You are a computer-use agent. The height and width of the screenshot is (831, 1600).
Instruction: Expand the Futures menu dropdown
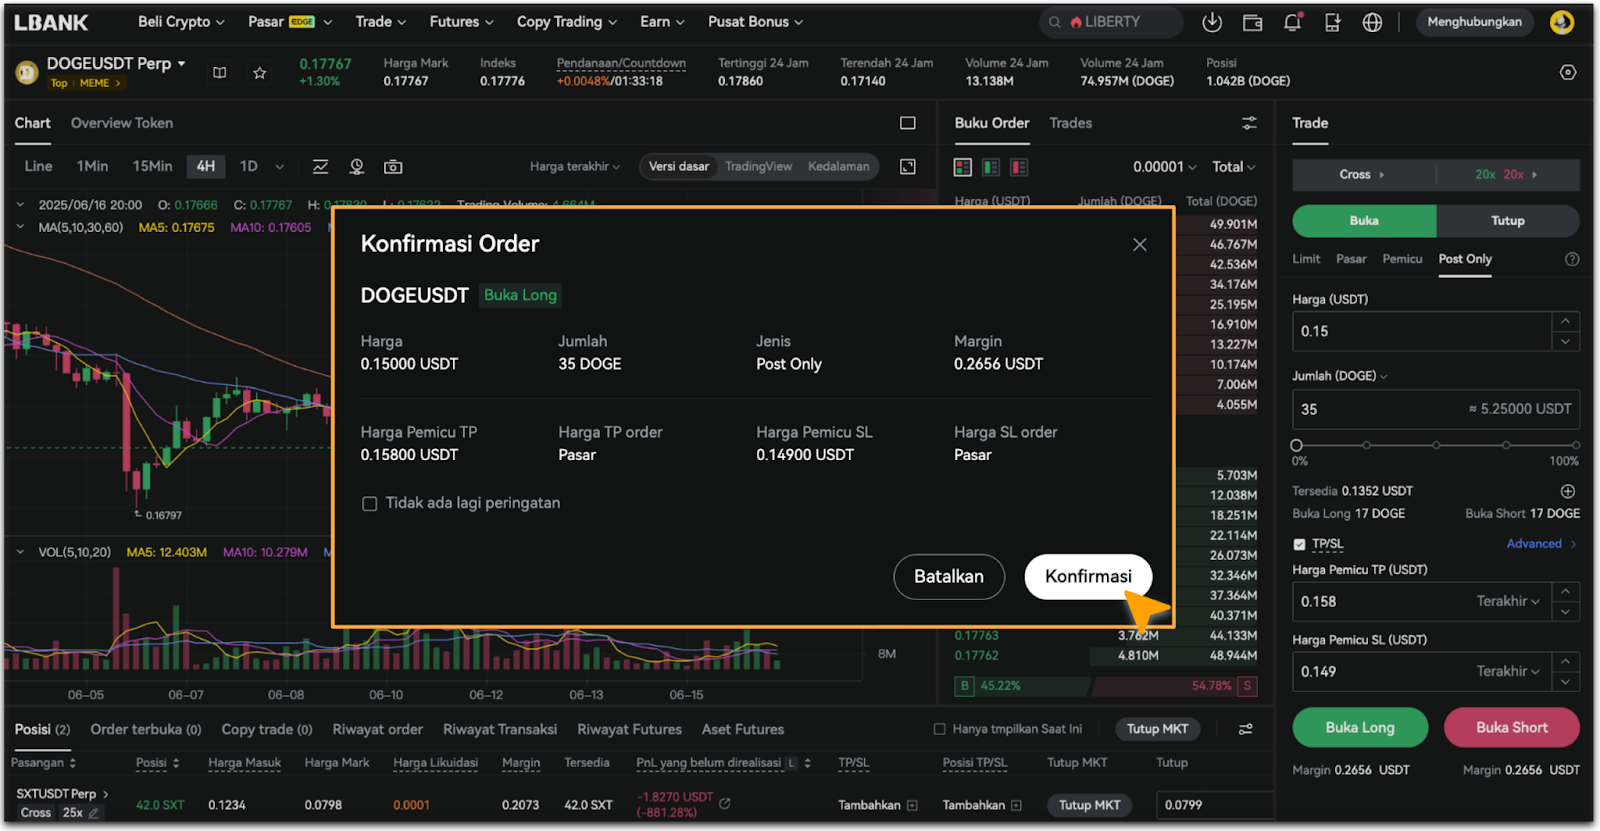pyautogui.click(x=461, y=22)
